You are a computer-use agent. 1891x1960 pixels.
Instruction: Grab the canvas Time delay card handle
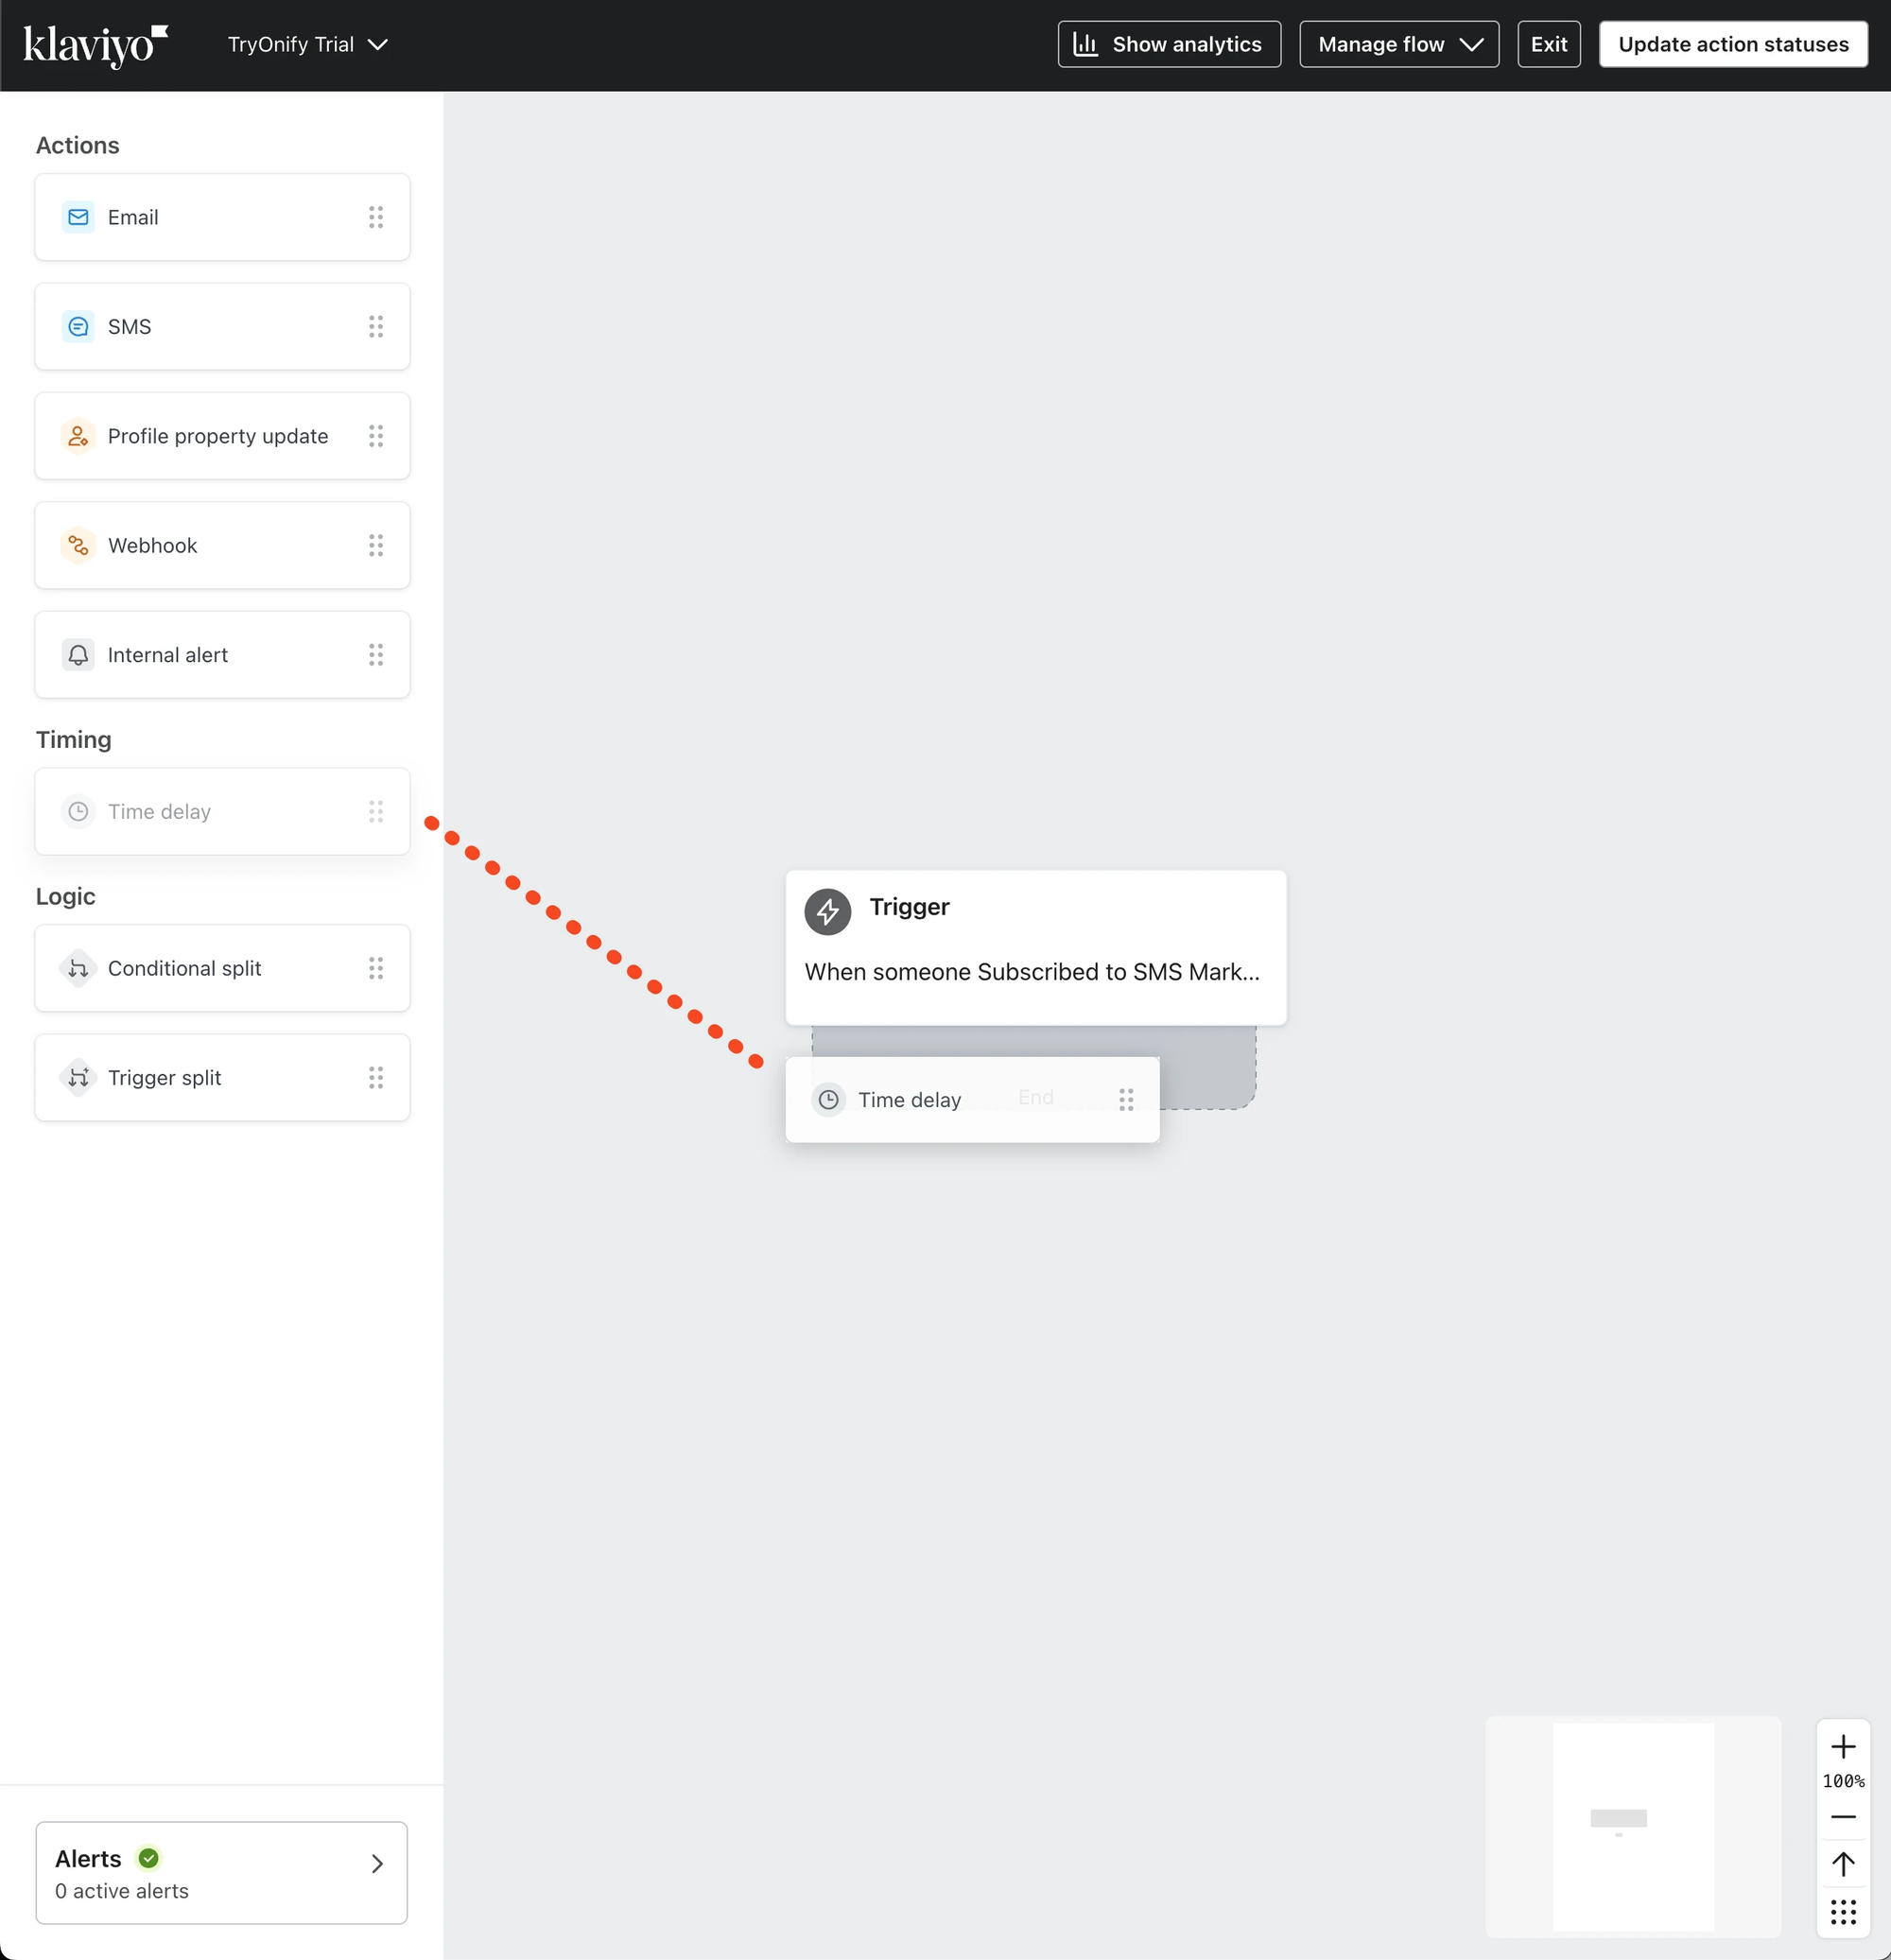[x=1126, y=1100]
